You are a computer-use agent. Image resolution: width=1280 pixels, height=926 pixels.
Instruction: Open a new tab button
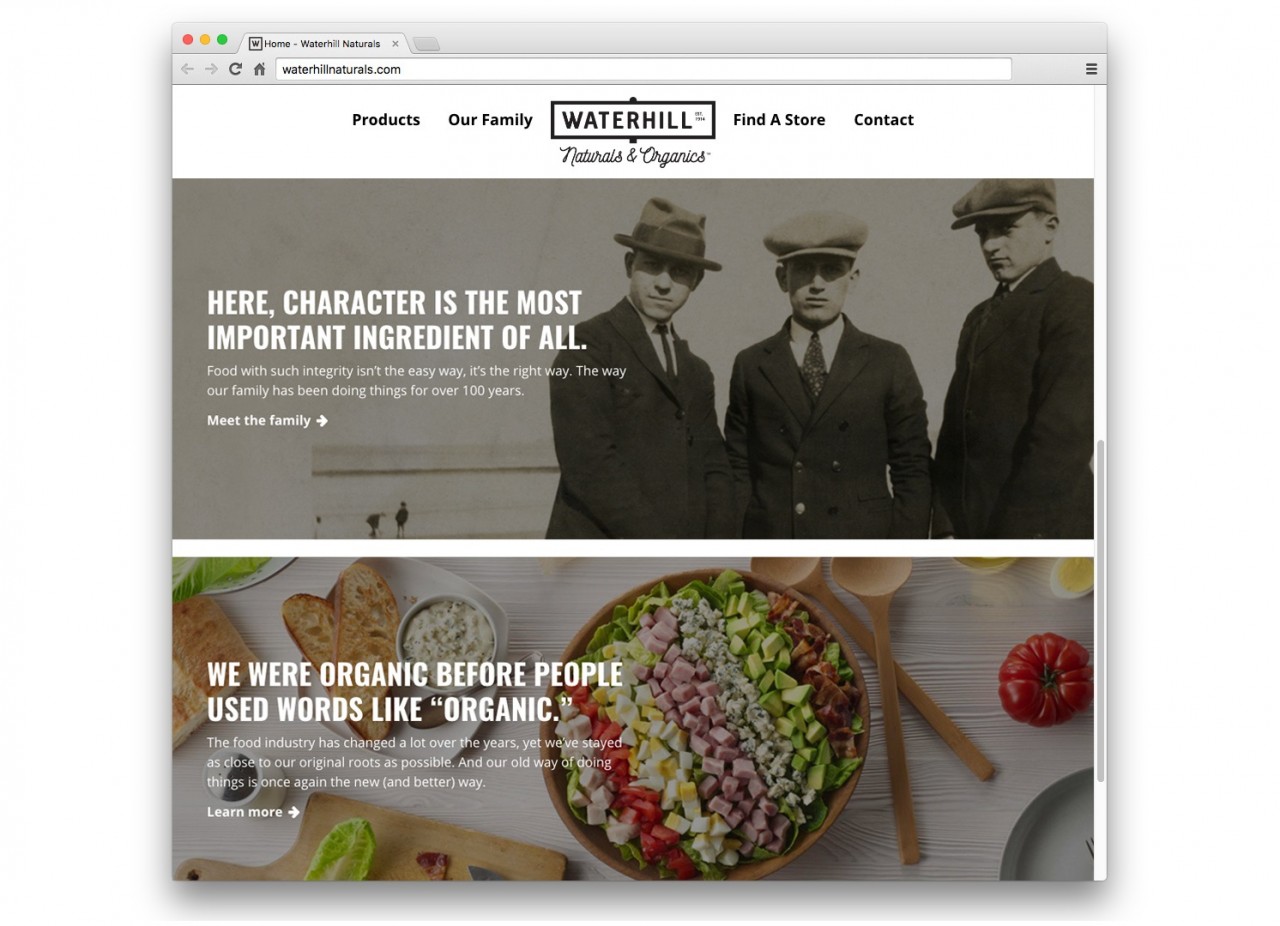[x=426, y=44]
